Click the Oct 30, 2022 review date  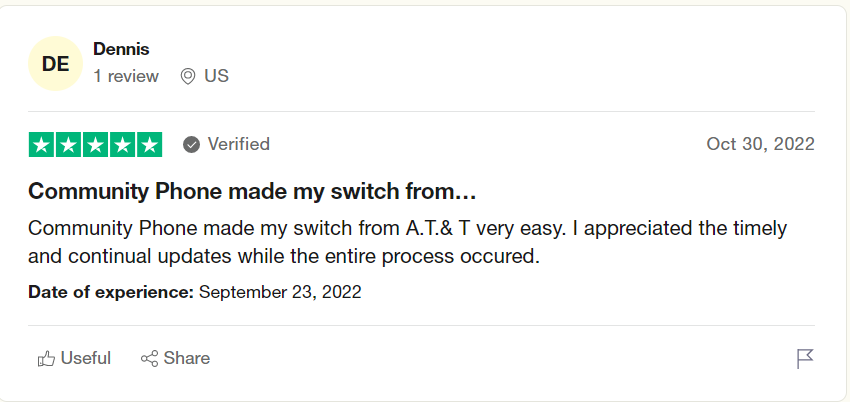pyautogui.click(x=760, y=144)
